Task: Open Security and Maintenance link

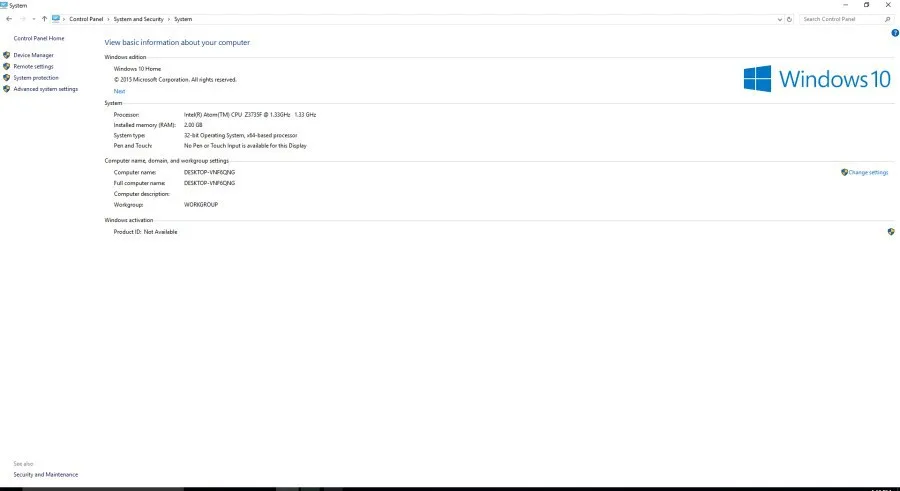Action: (45, 475)
